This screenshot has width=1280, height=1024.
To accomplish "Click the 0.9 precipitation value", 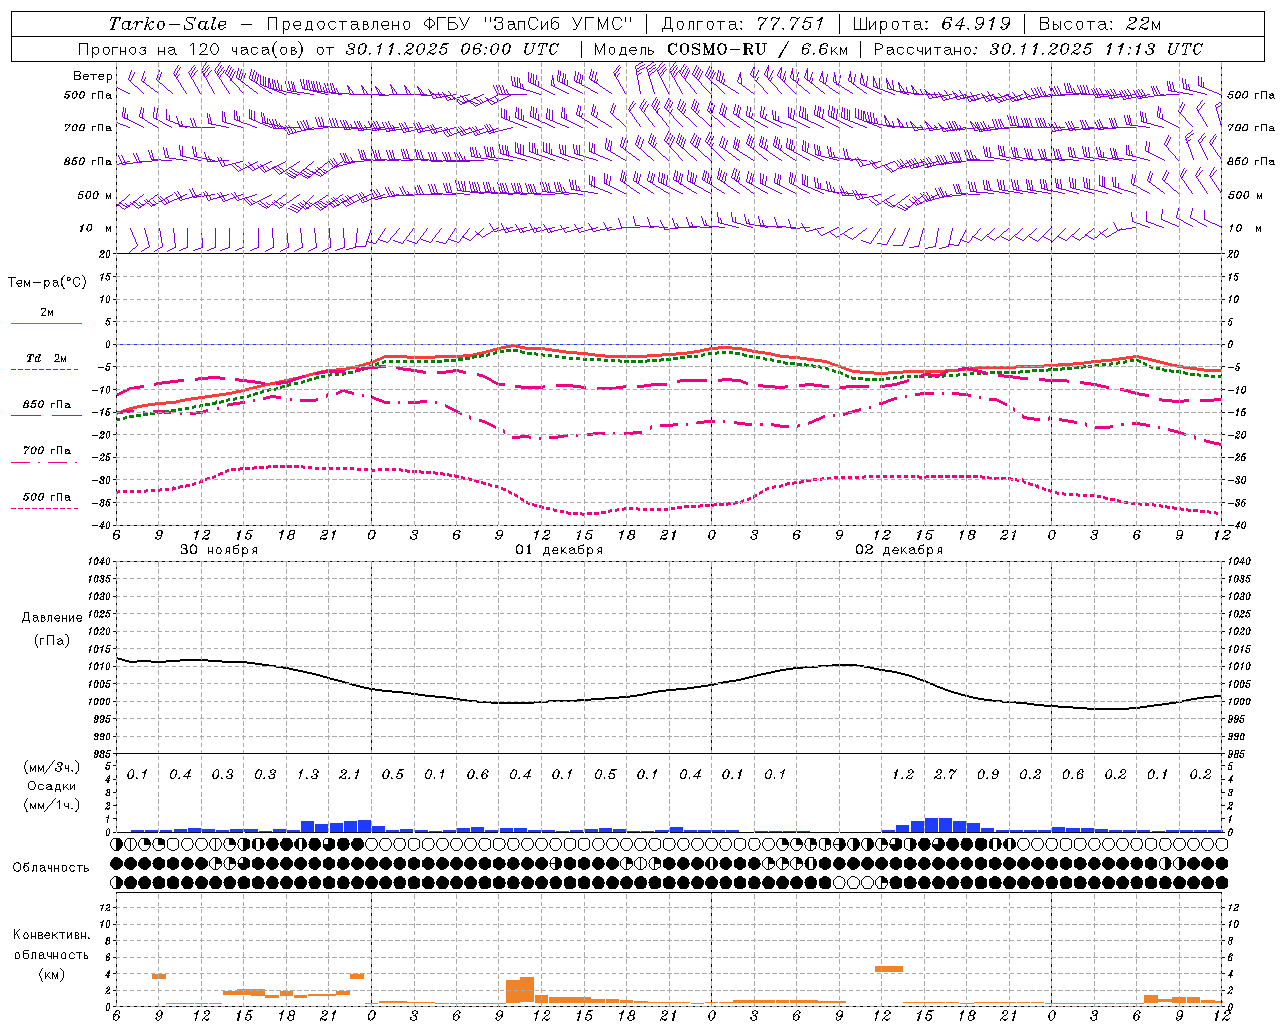I will 988,775.
